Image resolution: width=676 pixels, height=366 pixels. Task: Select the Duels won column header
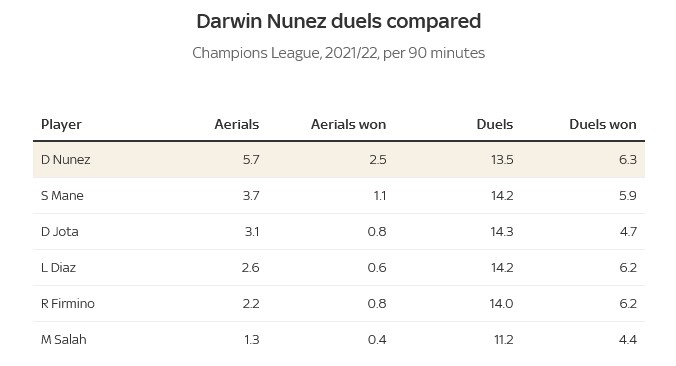(x=603, y=125)
